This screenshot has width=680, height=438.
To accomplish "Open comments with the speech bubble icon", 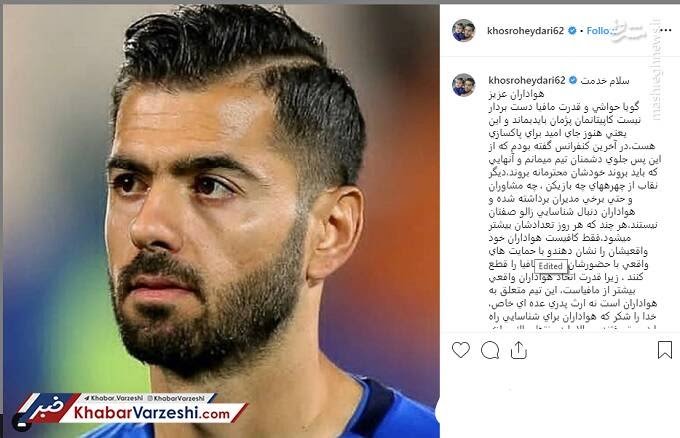I will click(490, 350).
